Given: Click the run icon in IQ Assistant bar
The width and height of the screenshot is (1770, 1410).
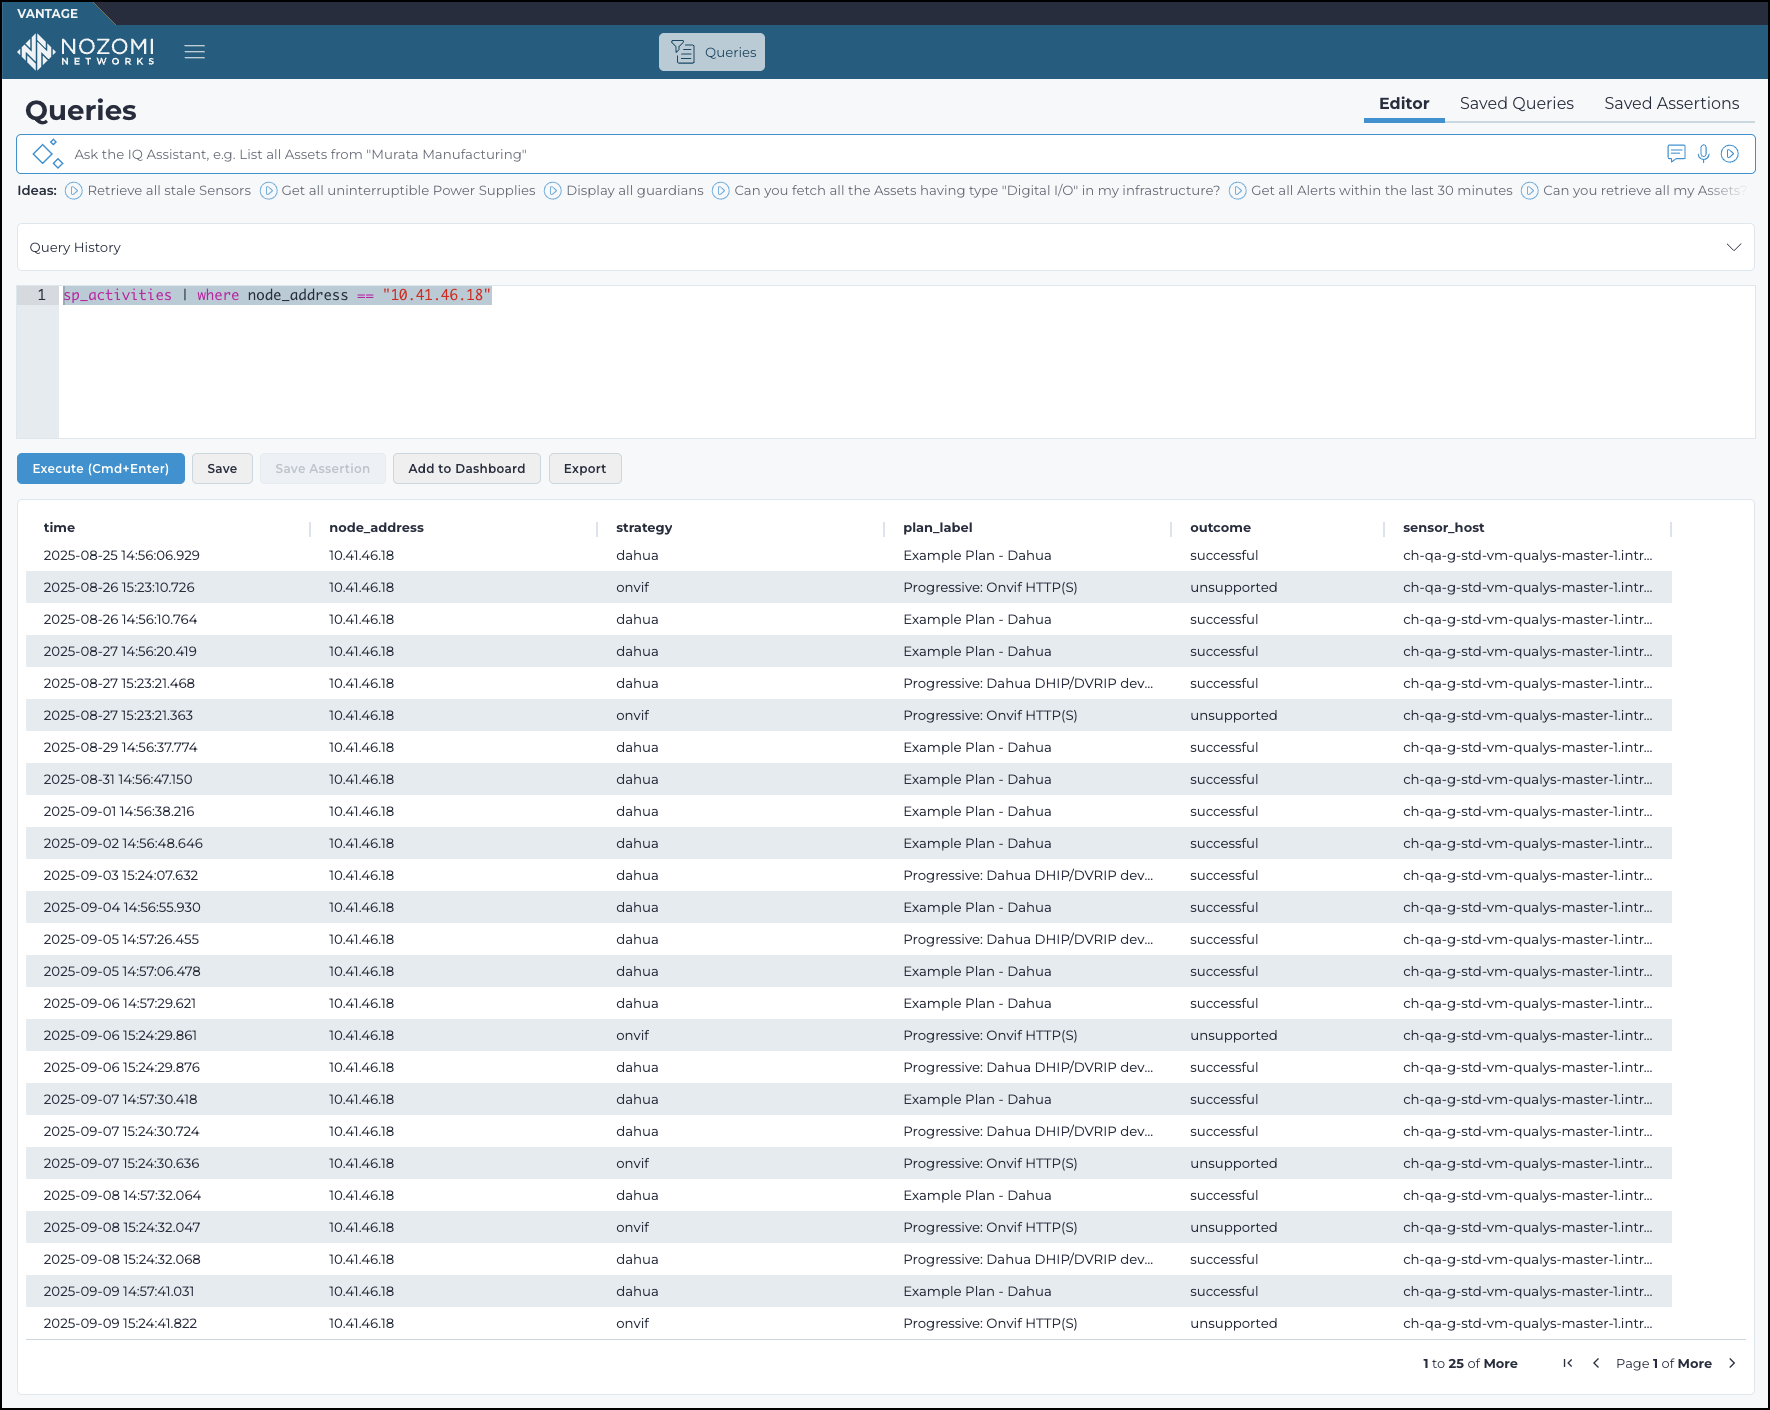Looking at the screenshot, I should click(x=1730, y=154).
